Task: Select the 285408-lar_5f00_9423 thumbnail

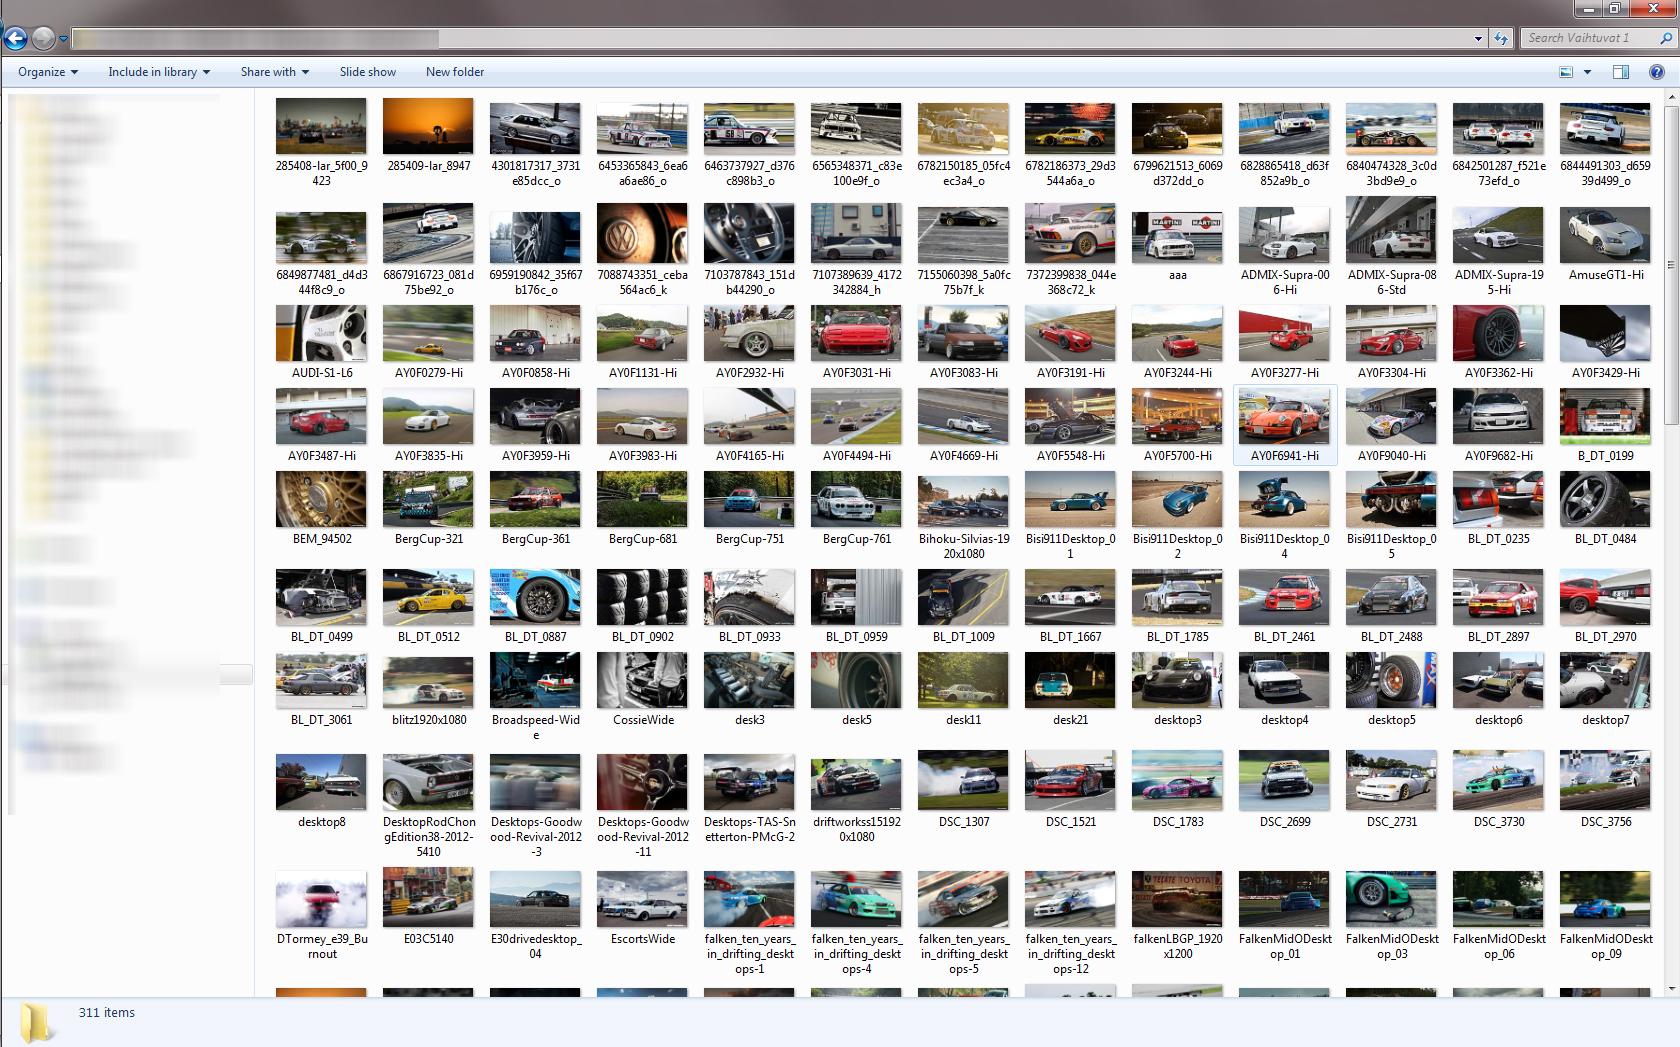Action: click(321, 128)
